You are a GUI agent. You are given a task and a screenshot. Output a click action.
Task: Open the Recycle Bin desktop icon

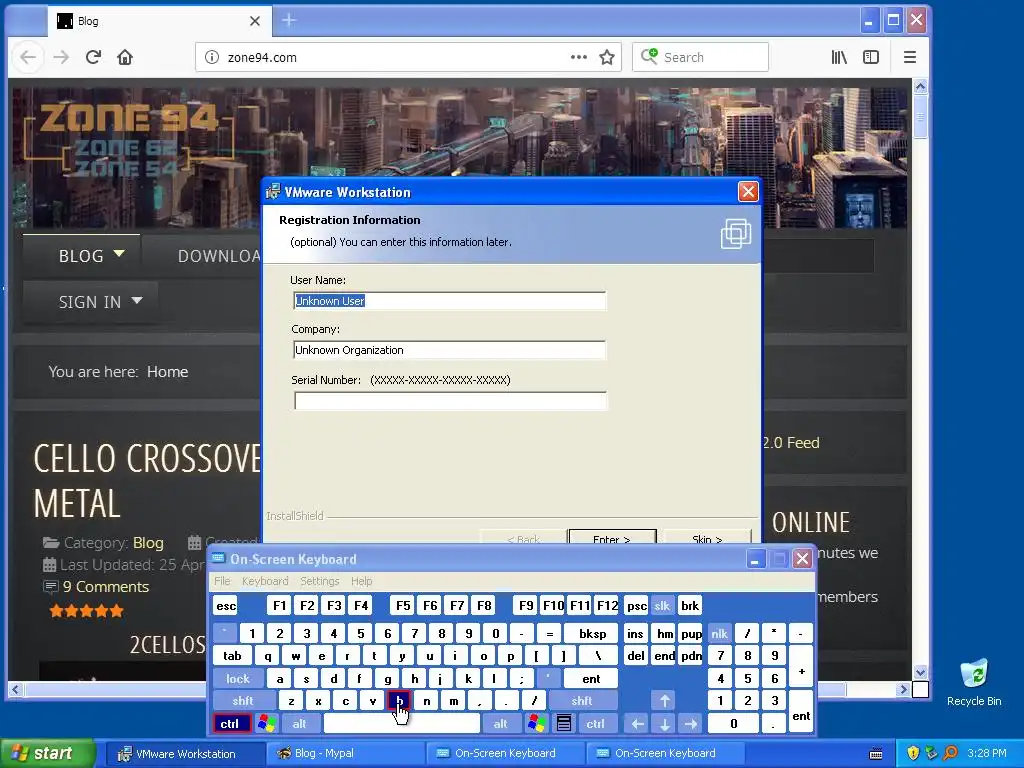[974, 682]
